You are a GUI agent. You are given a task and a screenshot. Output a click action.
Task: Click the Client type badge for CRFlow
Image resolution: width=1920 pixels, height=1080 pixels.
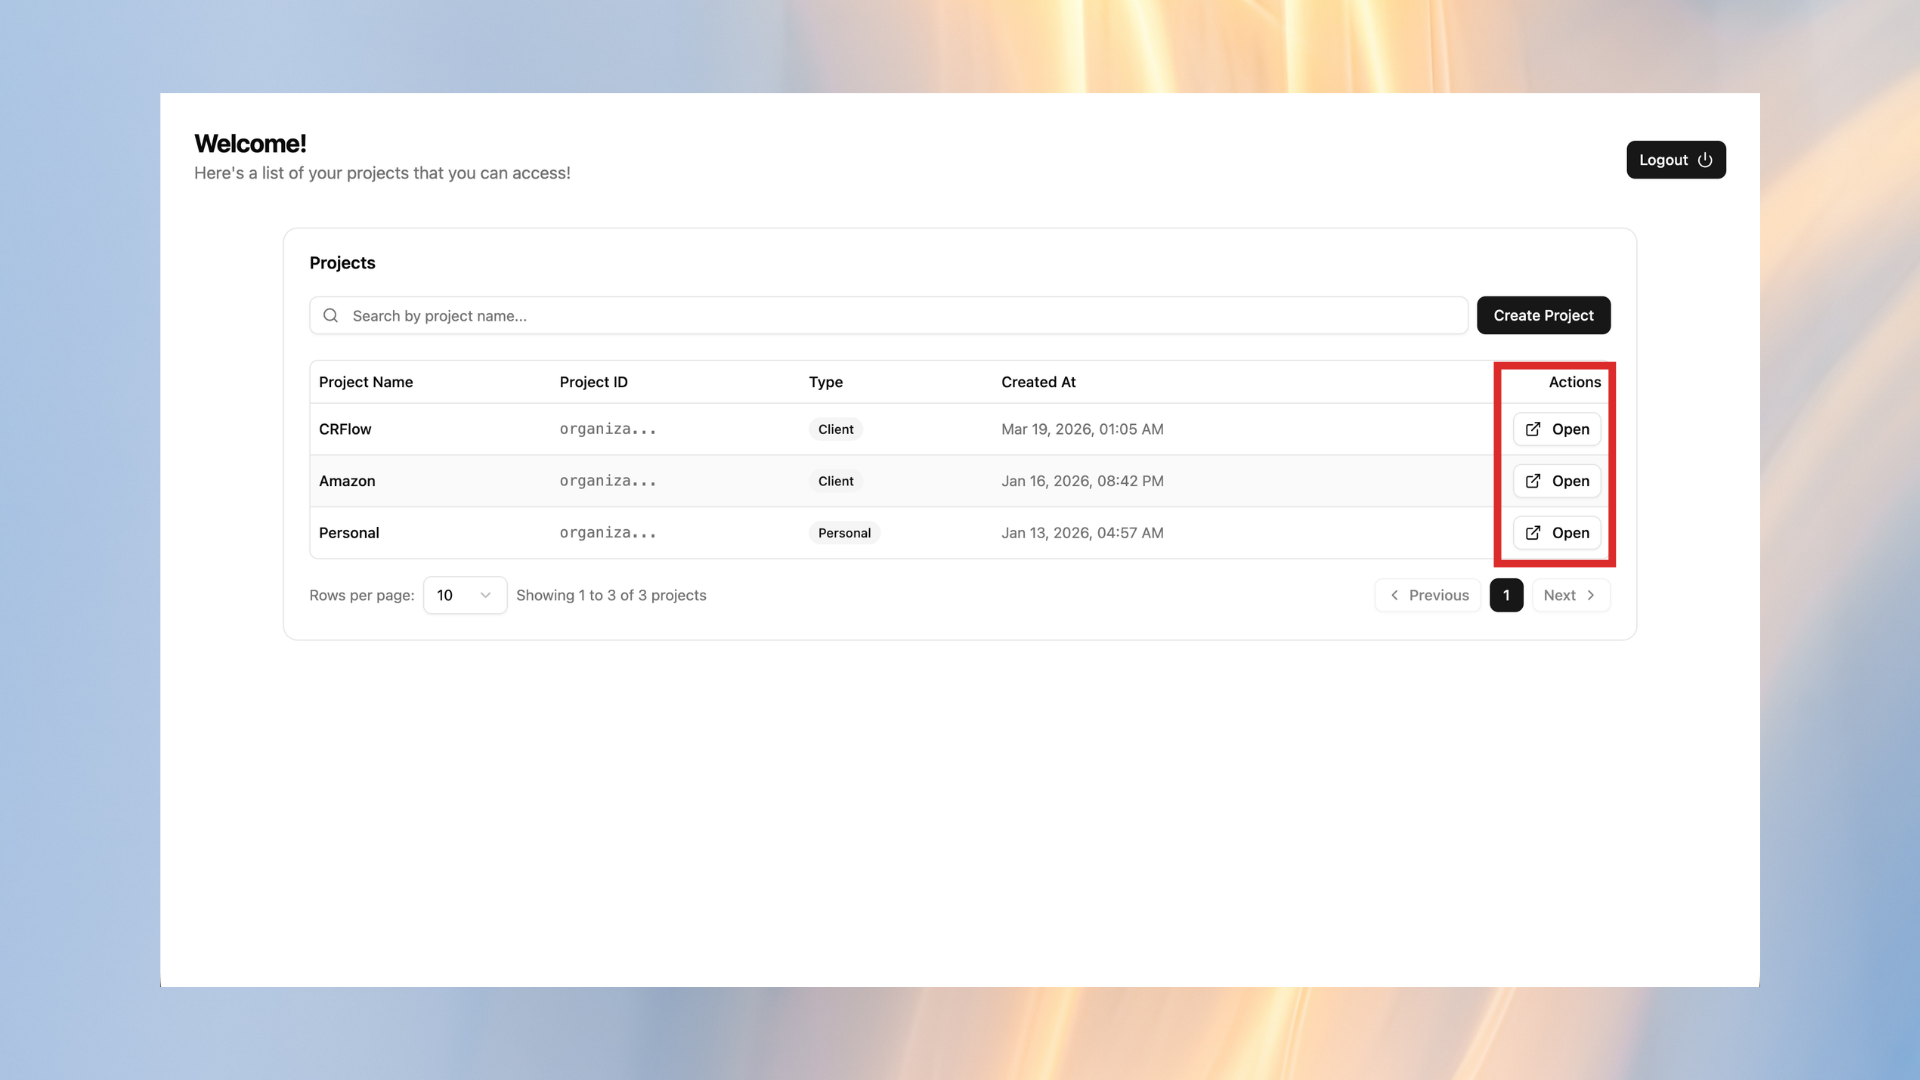pyautogui.click(x=835, y=429)
